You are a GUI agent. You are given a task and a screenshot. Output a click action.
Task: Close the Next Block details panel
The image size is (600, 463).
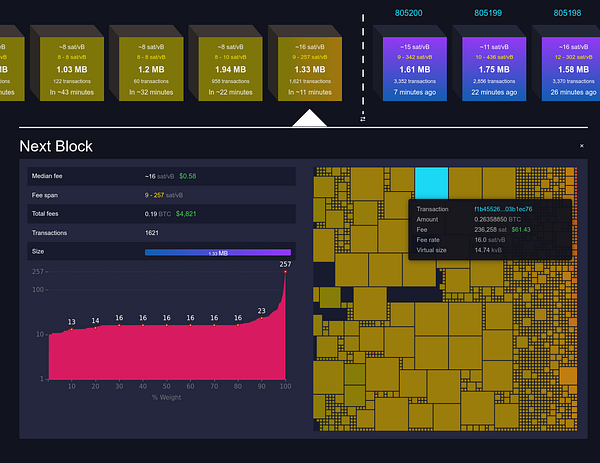(581, 145)
